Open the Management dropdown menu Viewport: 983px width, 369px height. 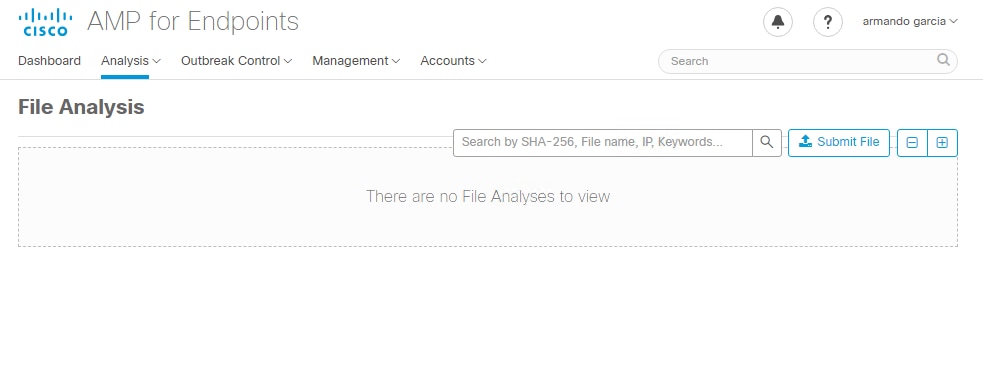click(356, 61)
